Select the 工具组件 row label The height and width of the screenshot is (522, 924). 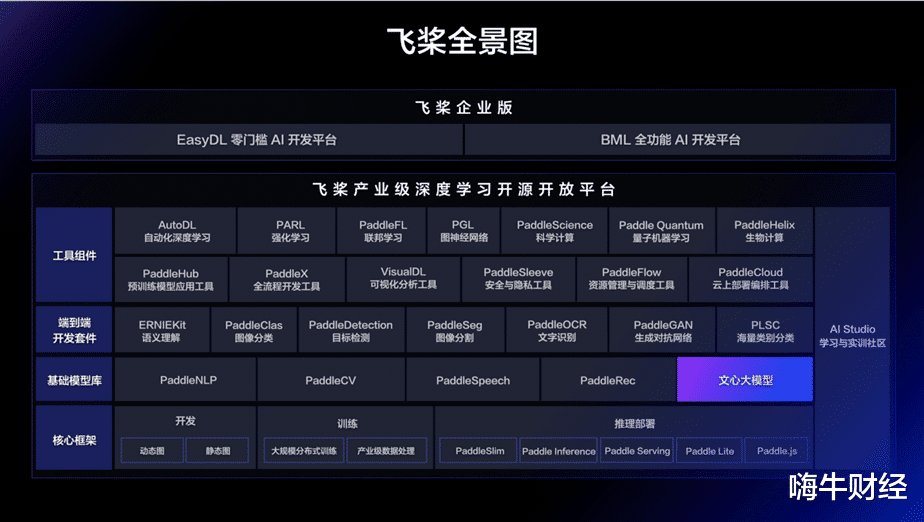74,255
